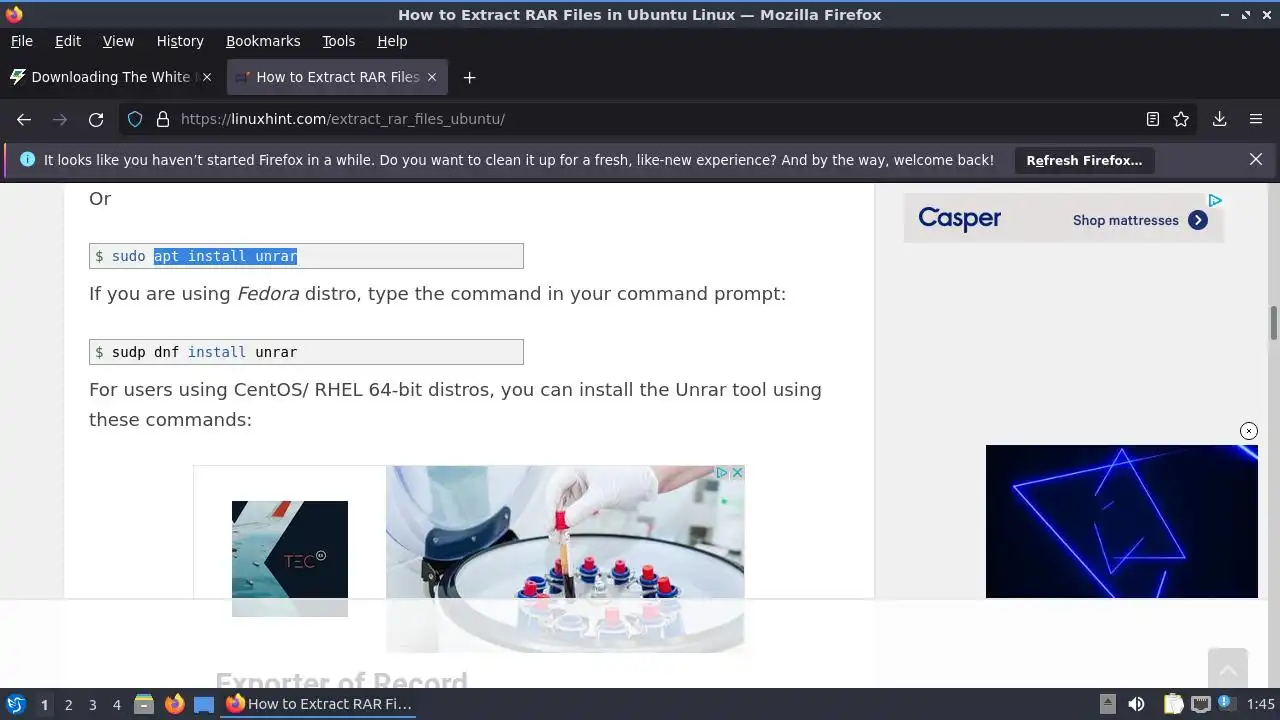The height and width of the screenshot is (720, 1280).
Task: Click 'Shop mattresses' in Casper ad
Action: [1126, 220]
